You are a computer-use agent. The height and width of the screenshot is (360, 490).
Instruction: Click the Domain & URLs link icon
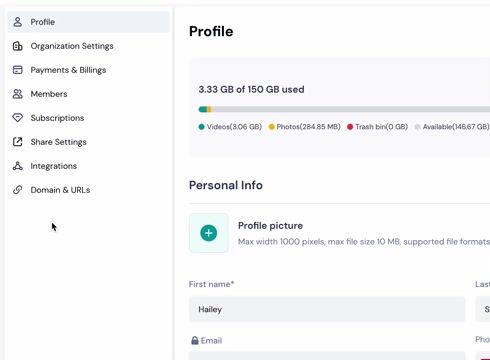click(x=18, y=190)
